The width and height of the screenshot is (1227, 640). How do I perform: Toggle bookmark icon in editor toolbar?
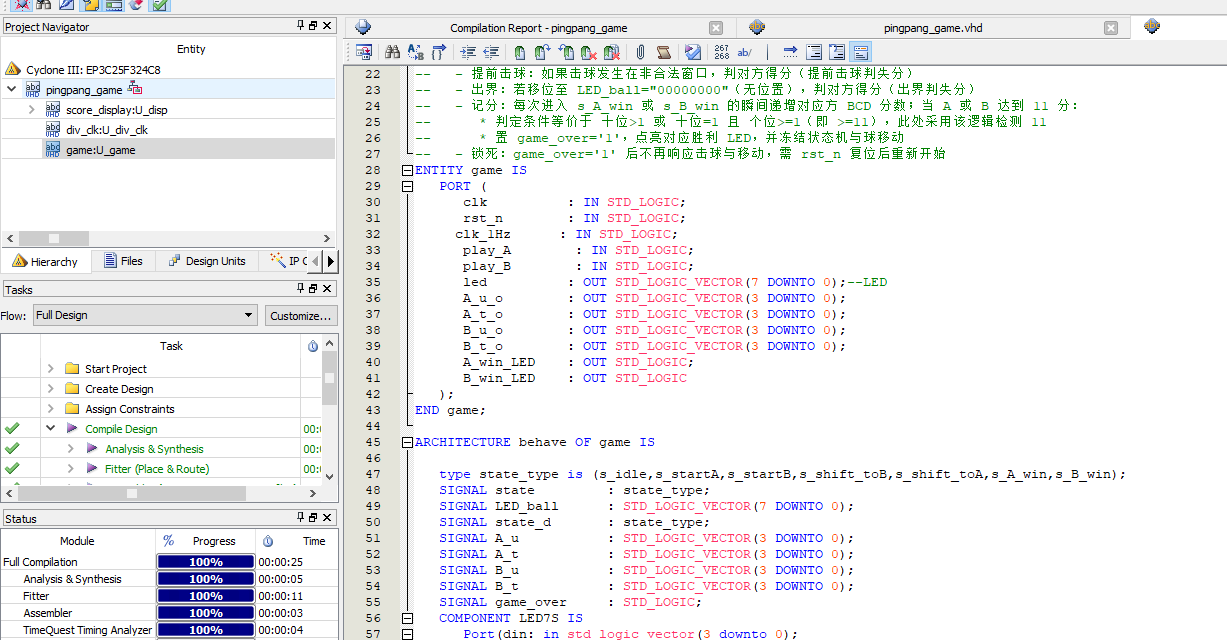(519, 52)
